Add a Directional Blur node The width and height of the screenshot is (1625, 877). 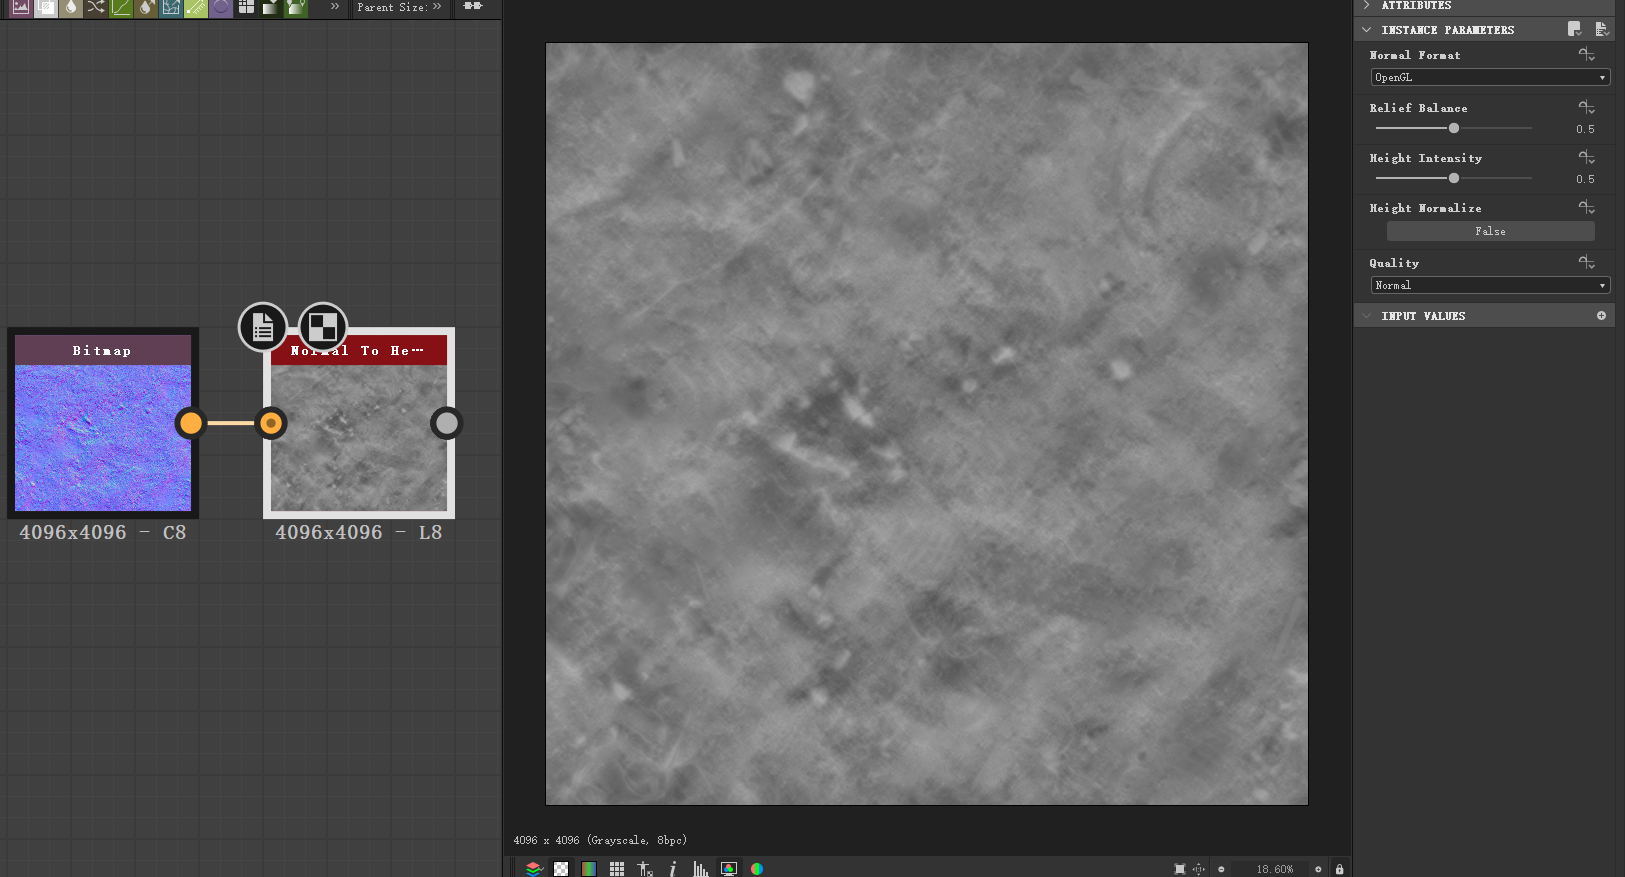tap(145, 7)
